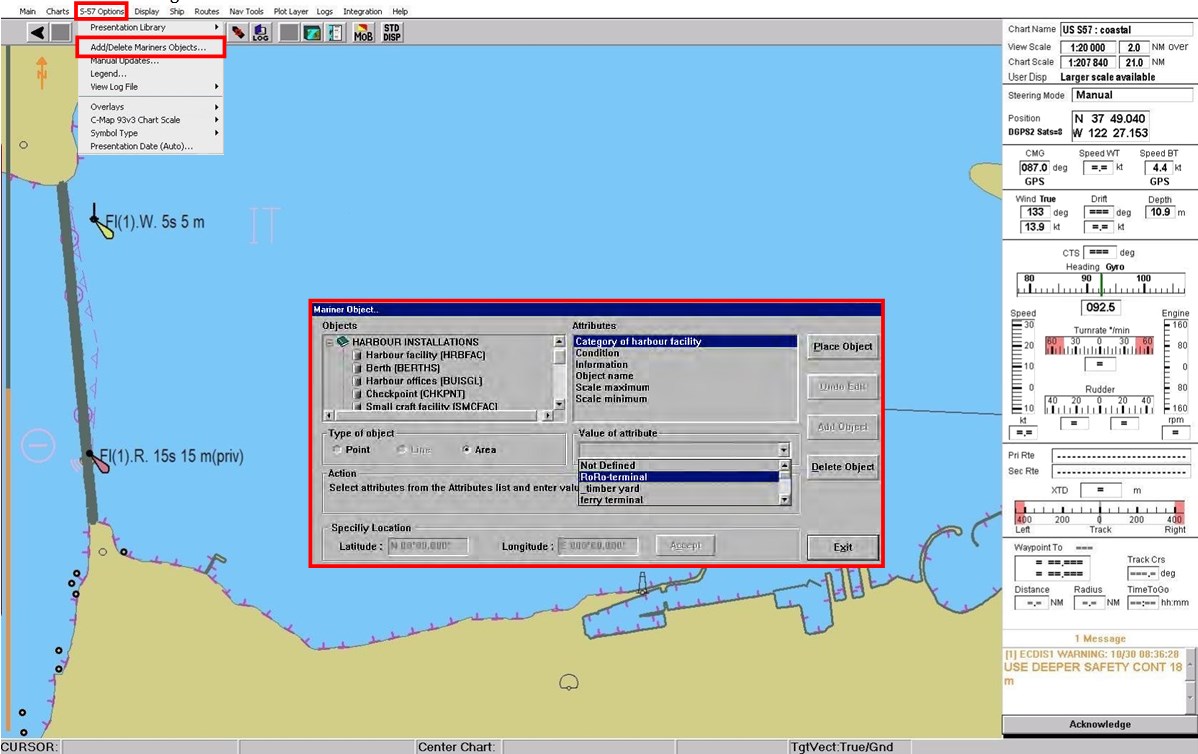Choose Manual Updates menu entry

click(151, 61)
